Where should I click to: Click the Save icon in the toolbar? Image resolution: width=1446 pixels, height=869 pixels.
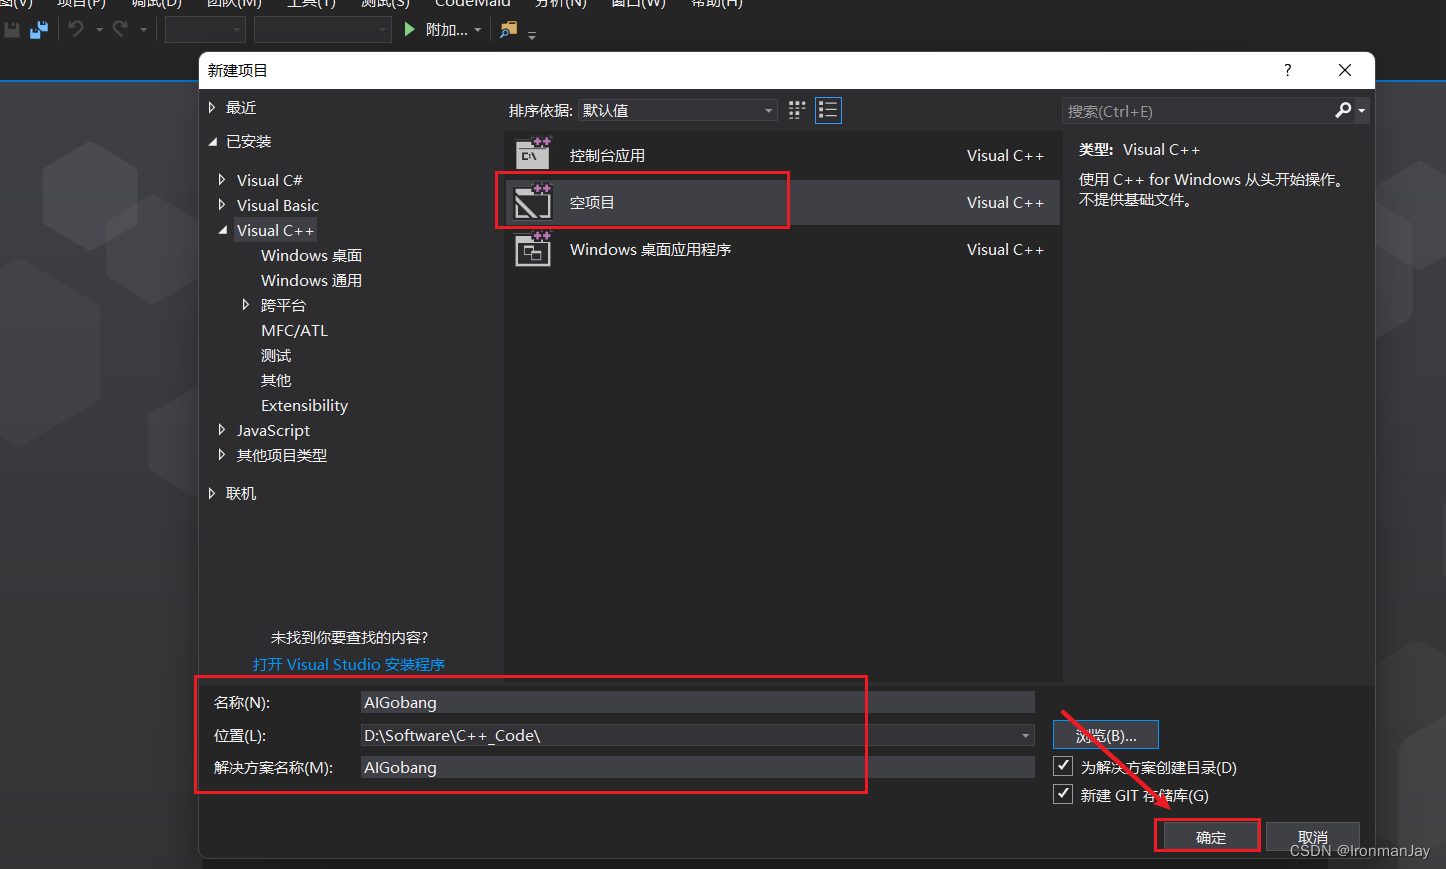coord(12,30)
